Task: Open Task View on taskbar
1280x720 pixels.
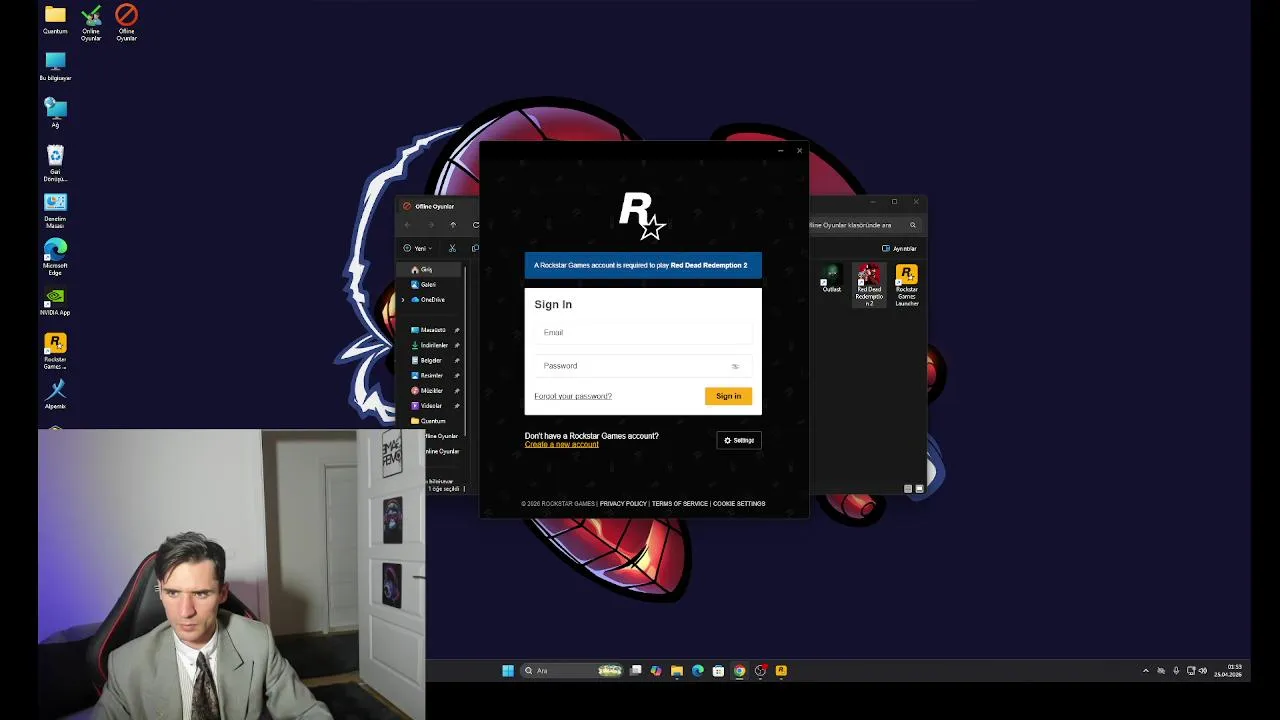Action: point(635,671)
